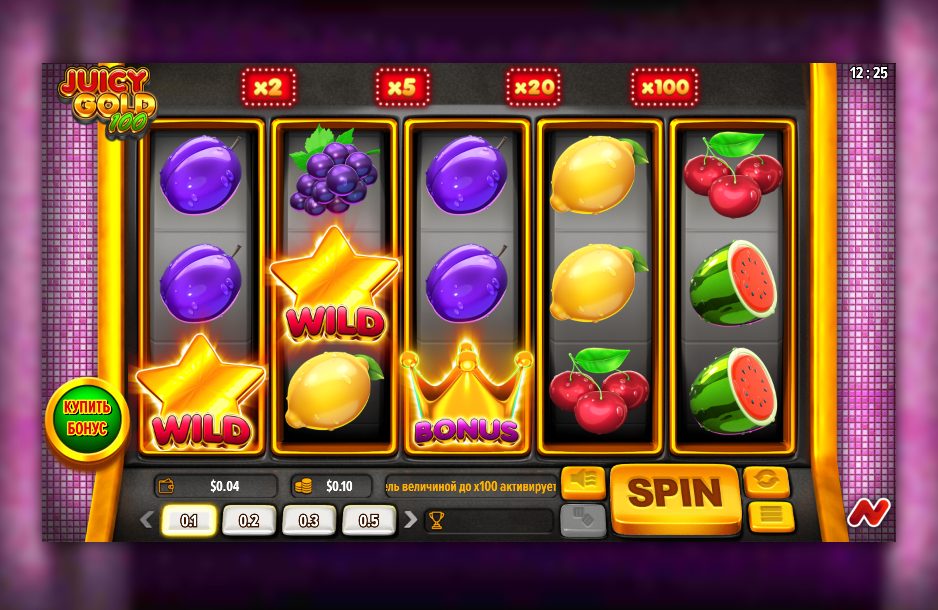Click the x2 multiplier indicator
The width and height of the screenshot is (938, 610).
[269, 88]
